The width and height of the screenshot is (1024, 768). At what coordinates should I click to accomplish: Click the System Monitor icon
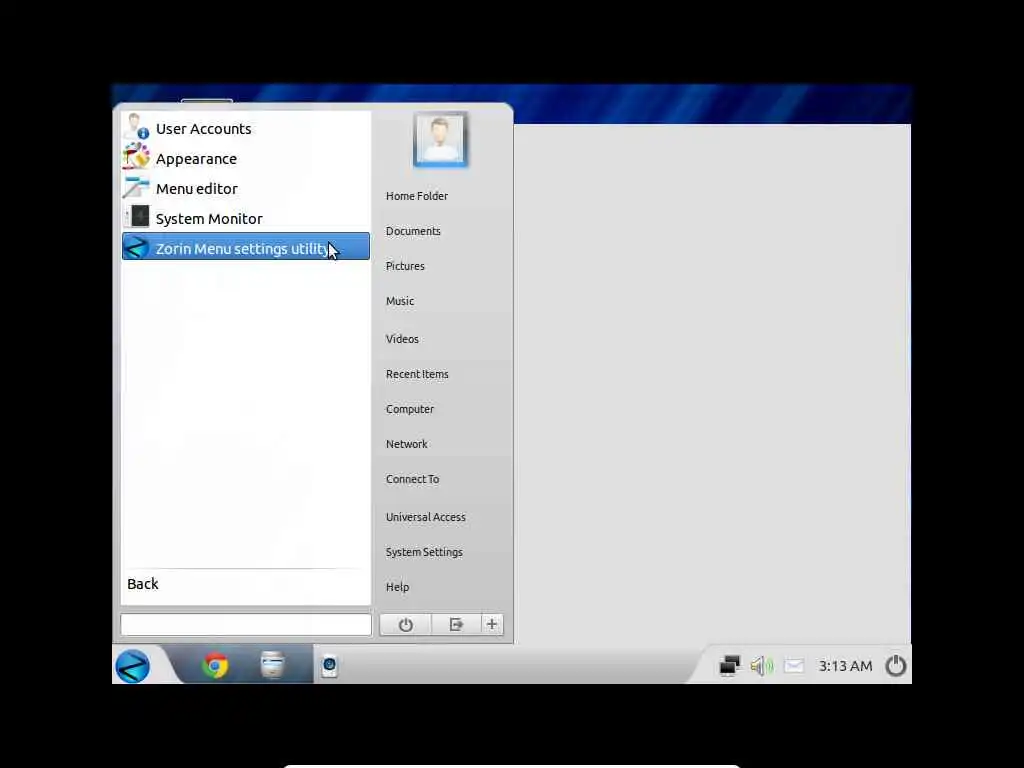click(x=137, y=217)
